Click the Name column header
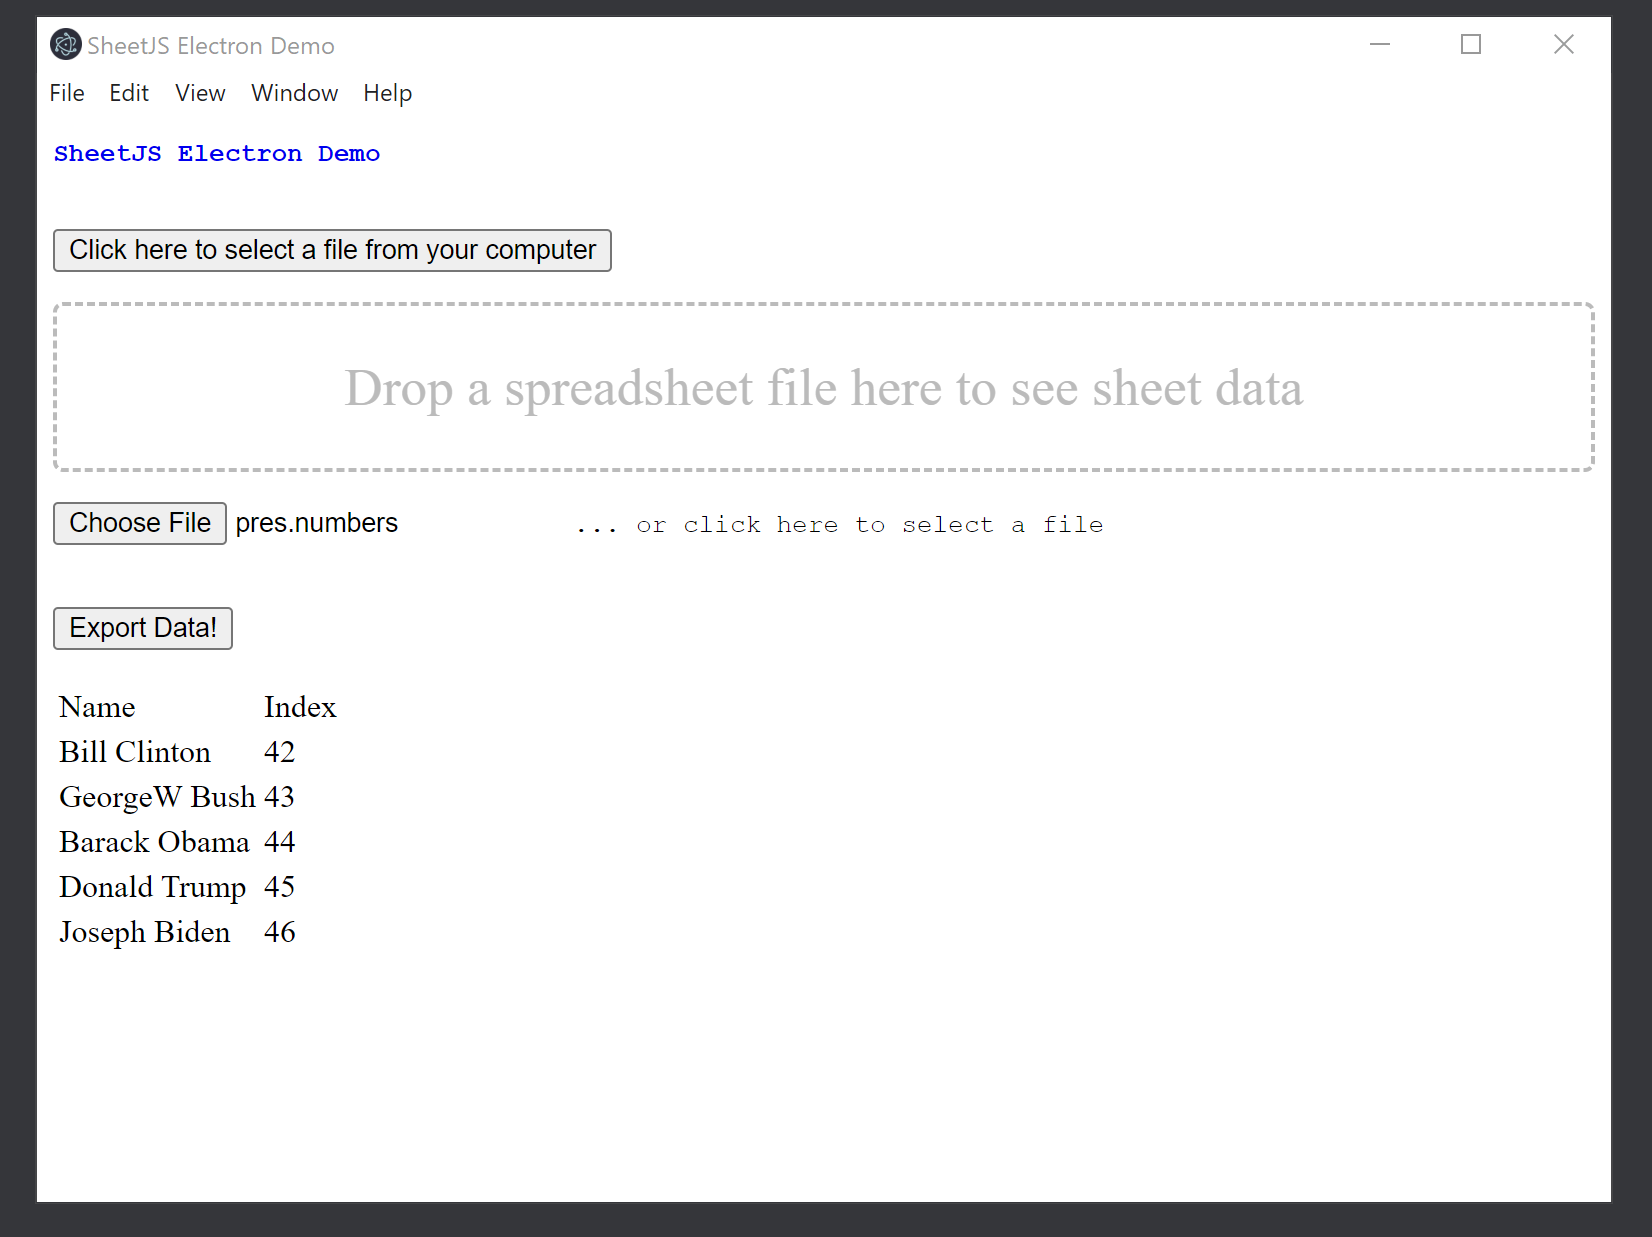Screen dimensions: 1652x1237 (97, 707)
